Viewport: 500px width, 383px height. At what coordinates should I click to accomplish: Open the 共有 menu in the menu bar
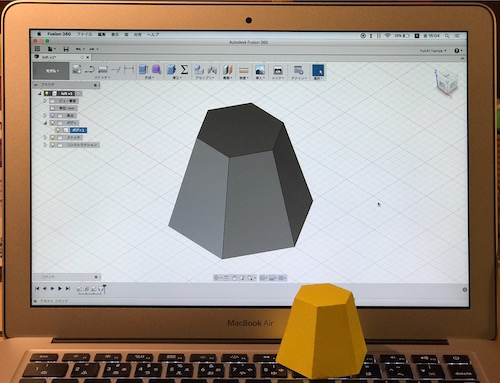(x=138, y=34)
